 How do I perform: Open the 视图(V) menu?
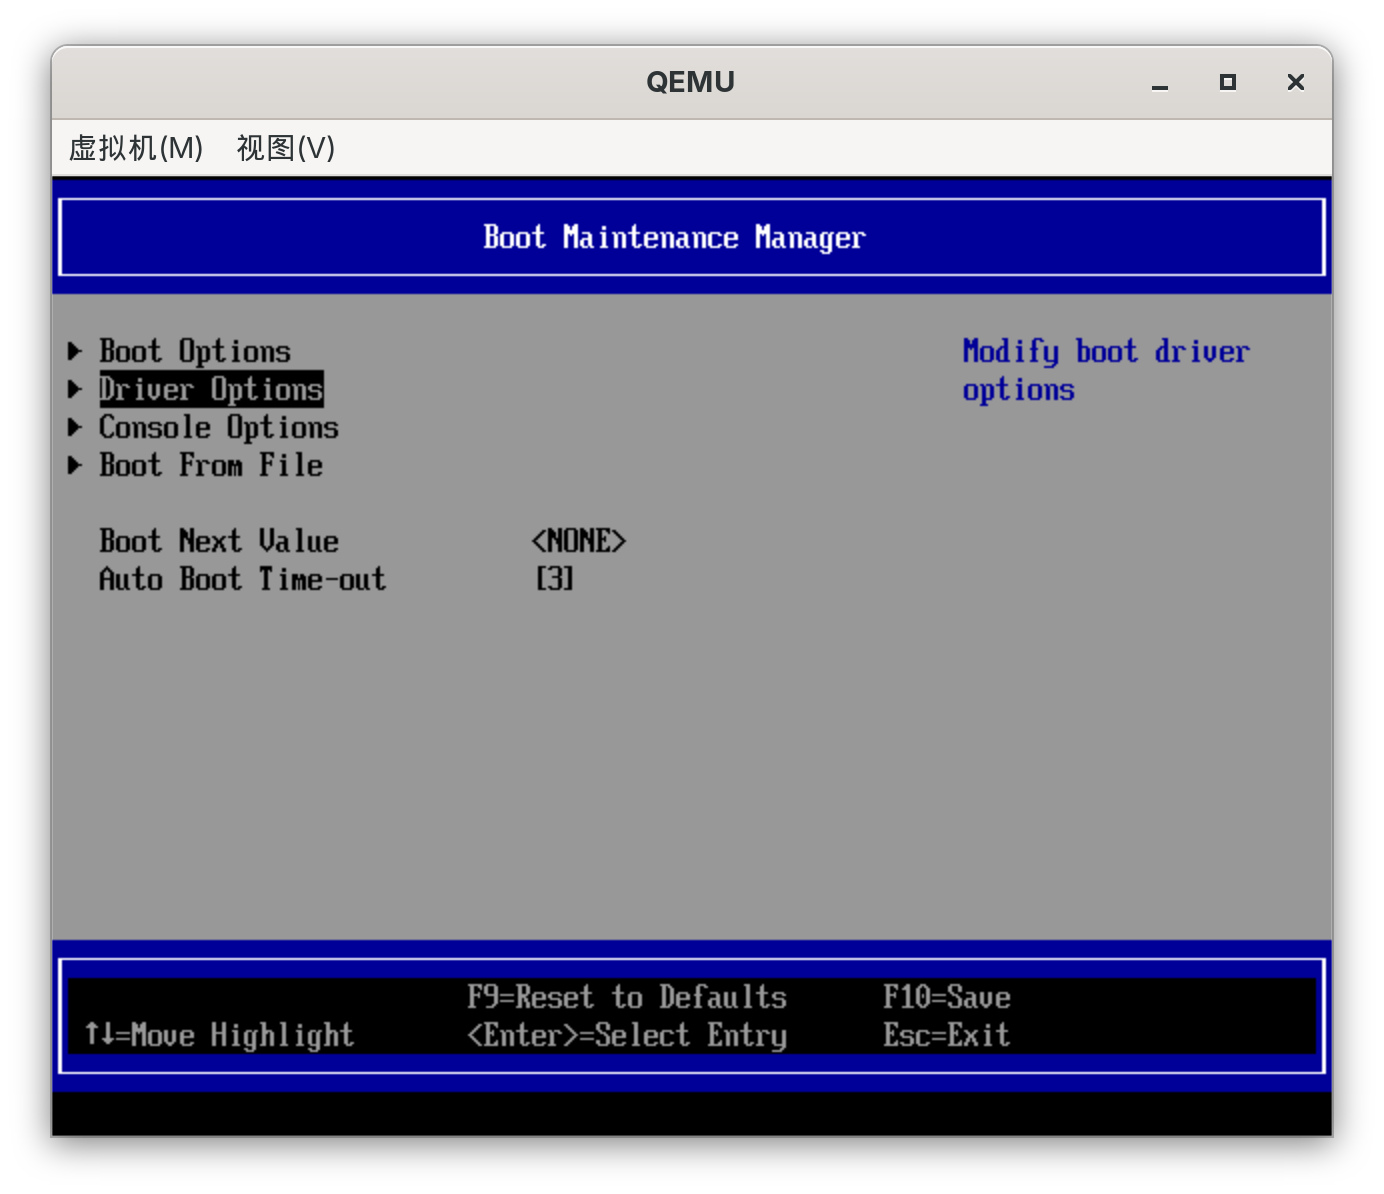286,148
